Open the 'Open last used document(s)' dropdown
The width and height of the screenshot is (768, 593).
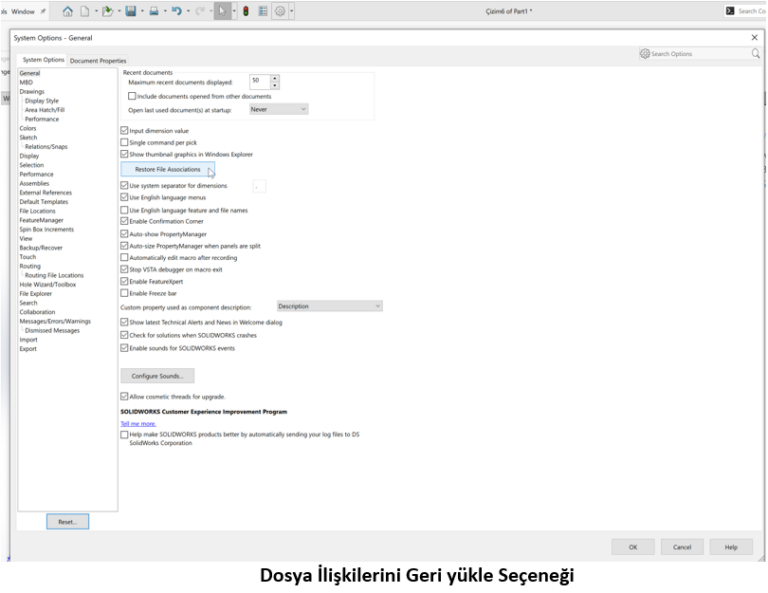pos(277,109)
